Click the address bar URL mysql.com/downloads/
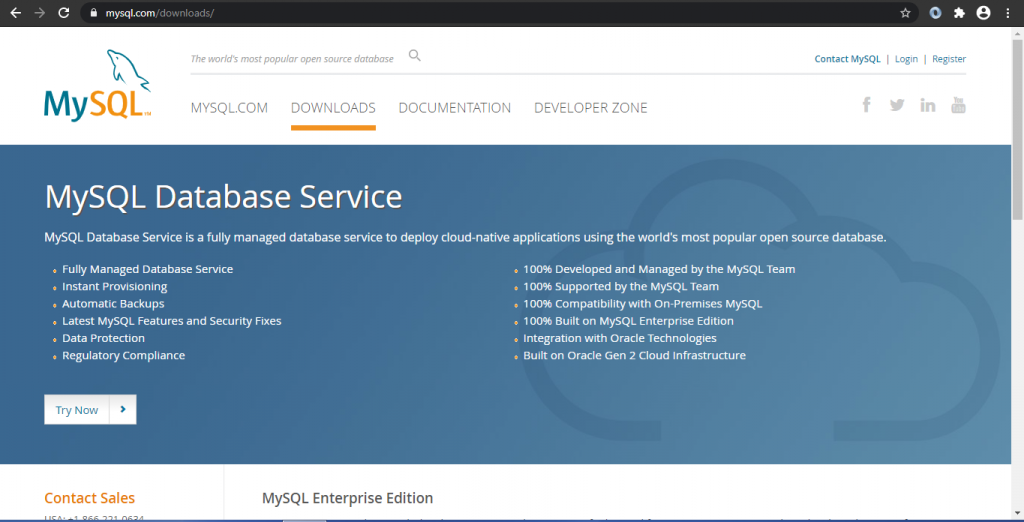Viewport: 1024px width, 522px height. pos(159,13)
